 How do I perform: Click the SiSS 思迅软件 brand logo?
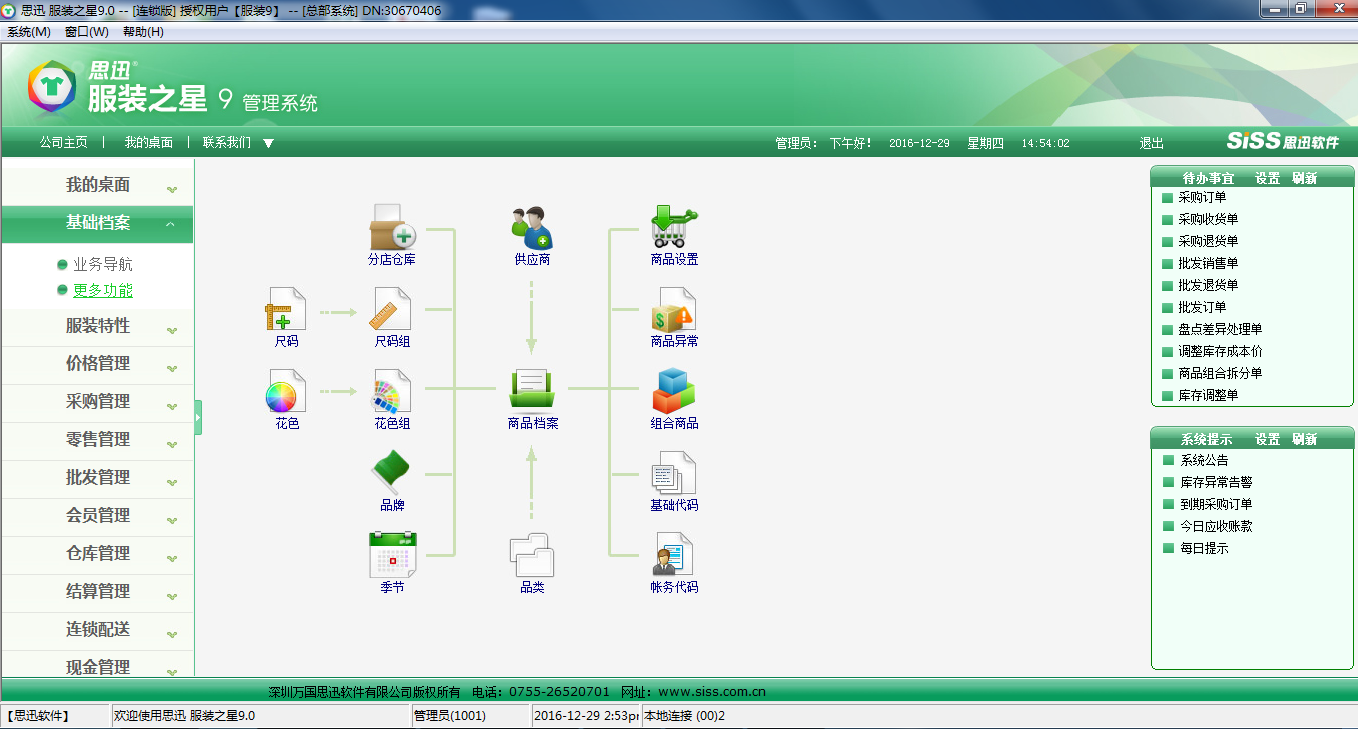tap(1282, 142)
